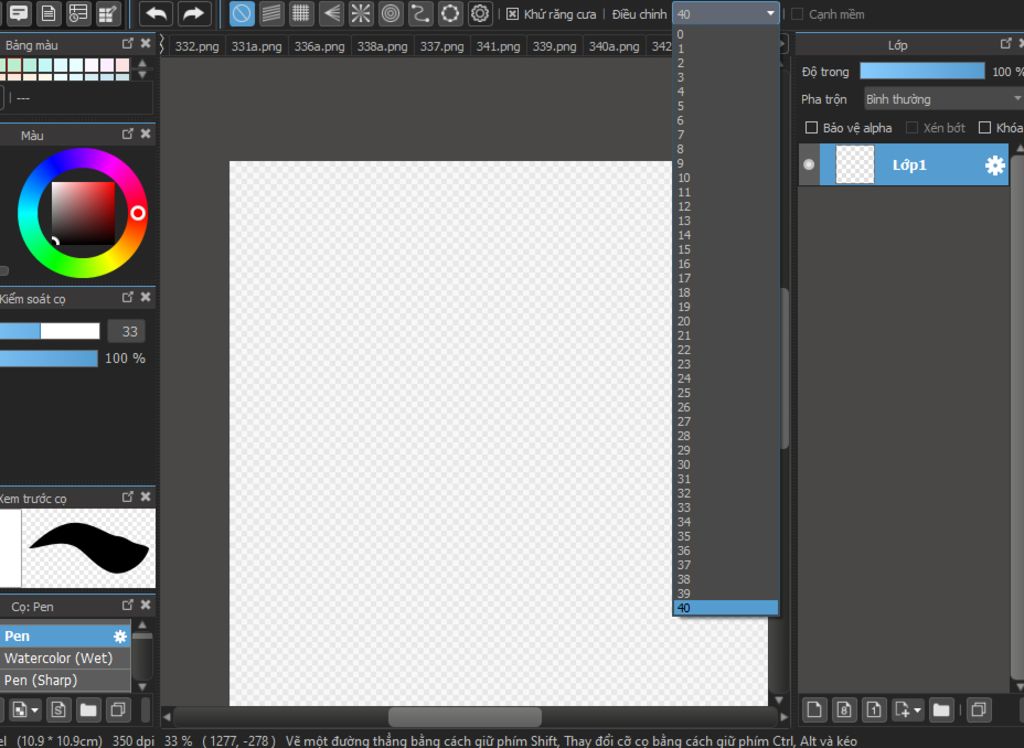The height and width of the screenshot is (748, 1024).
Task: Collapse the Điều chỉnh dropdown showing 40
Action: pyautogui.click(x=726, y=14)
